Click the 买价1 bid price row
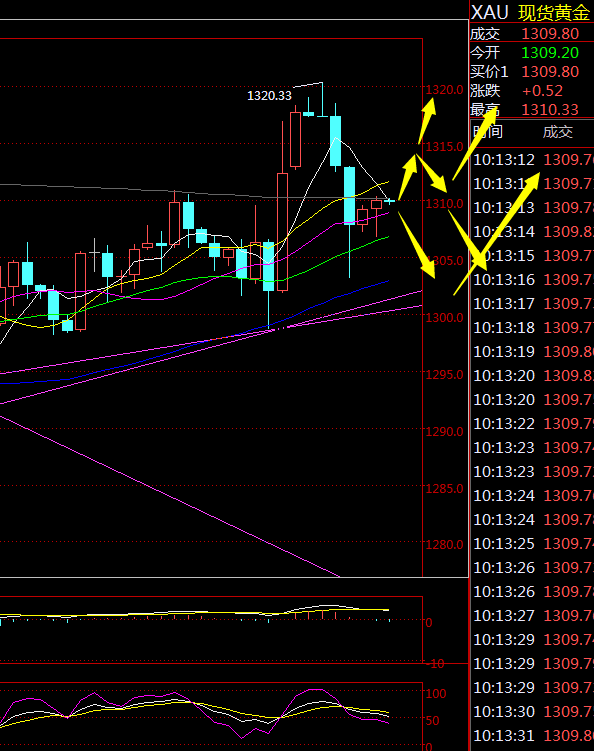594x751 pixels. click(531, 71)
